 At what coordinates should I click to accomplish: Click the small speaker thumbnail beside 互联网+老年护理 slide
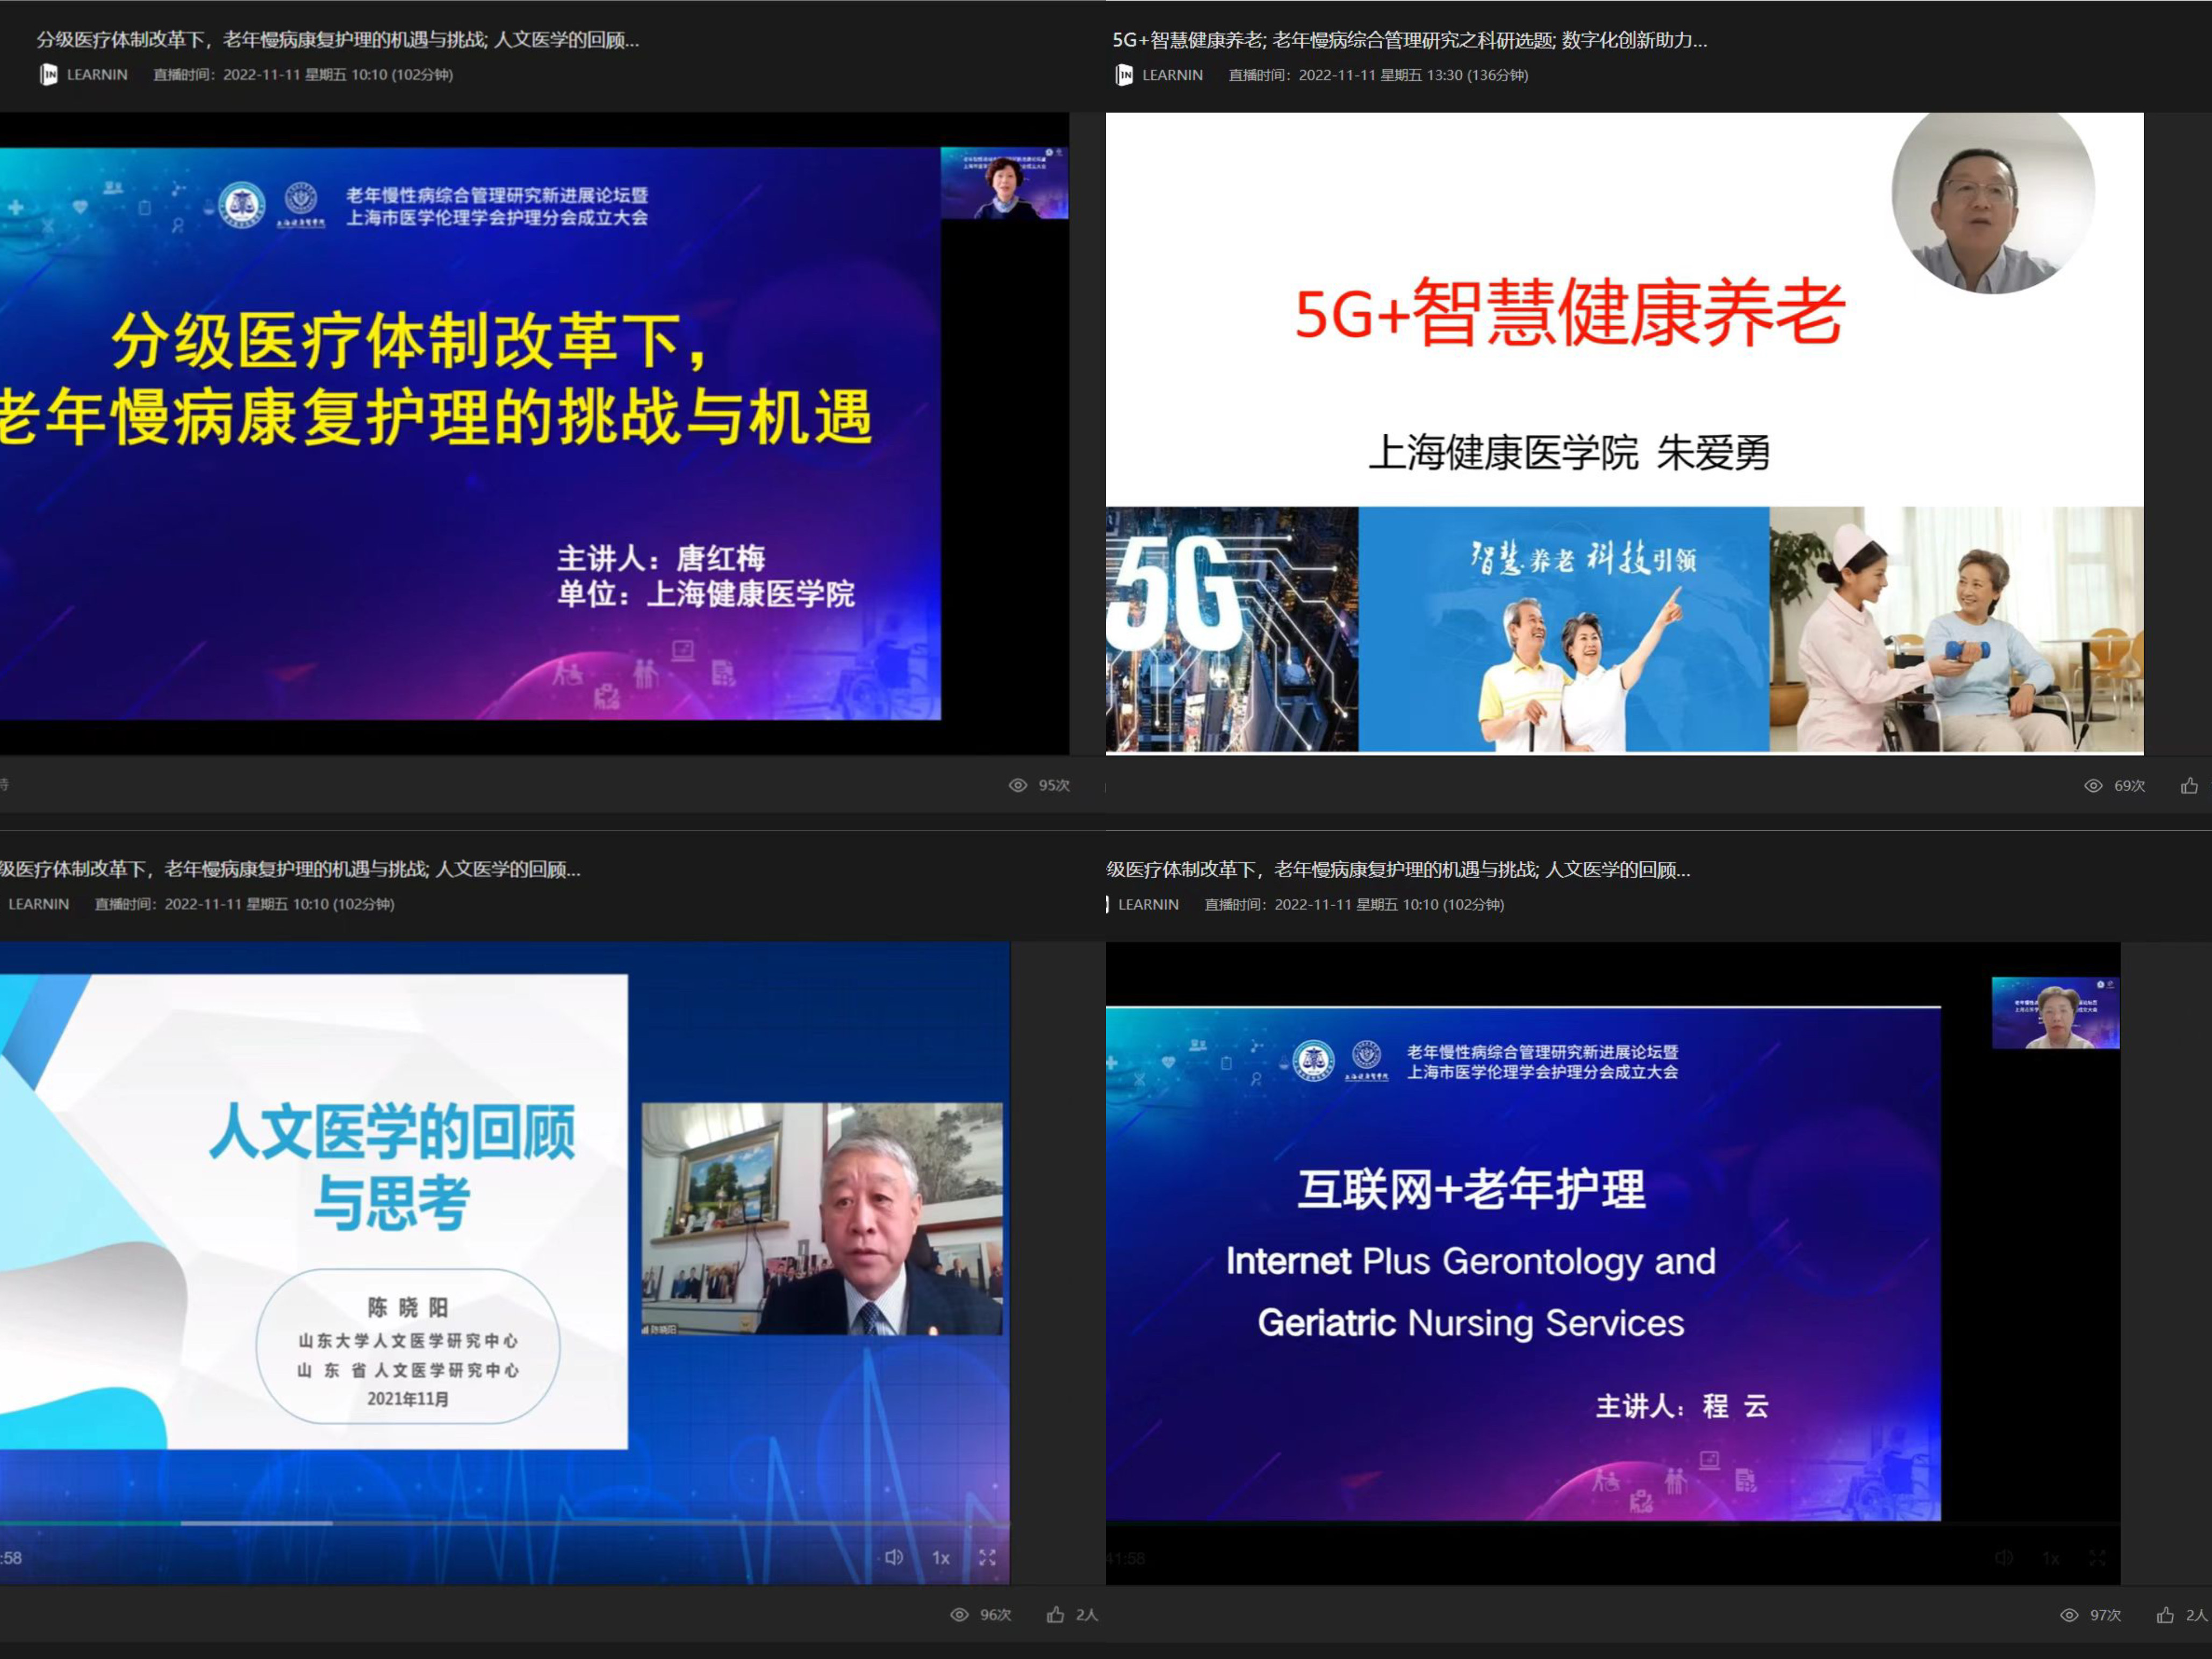(2055, 1012)
